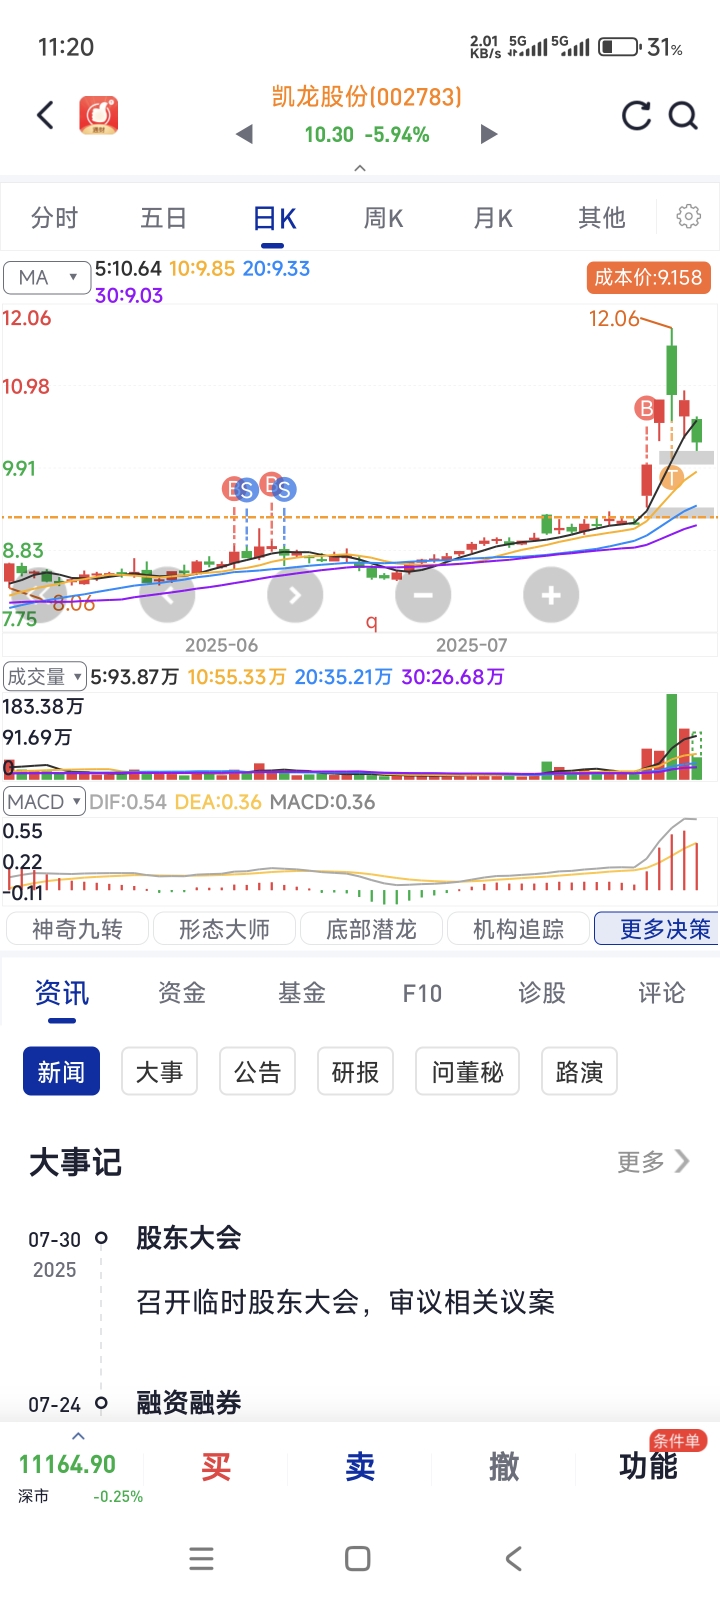Open the 资金 section tab

coord(182,993)
